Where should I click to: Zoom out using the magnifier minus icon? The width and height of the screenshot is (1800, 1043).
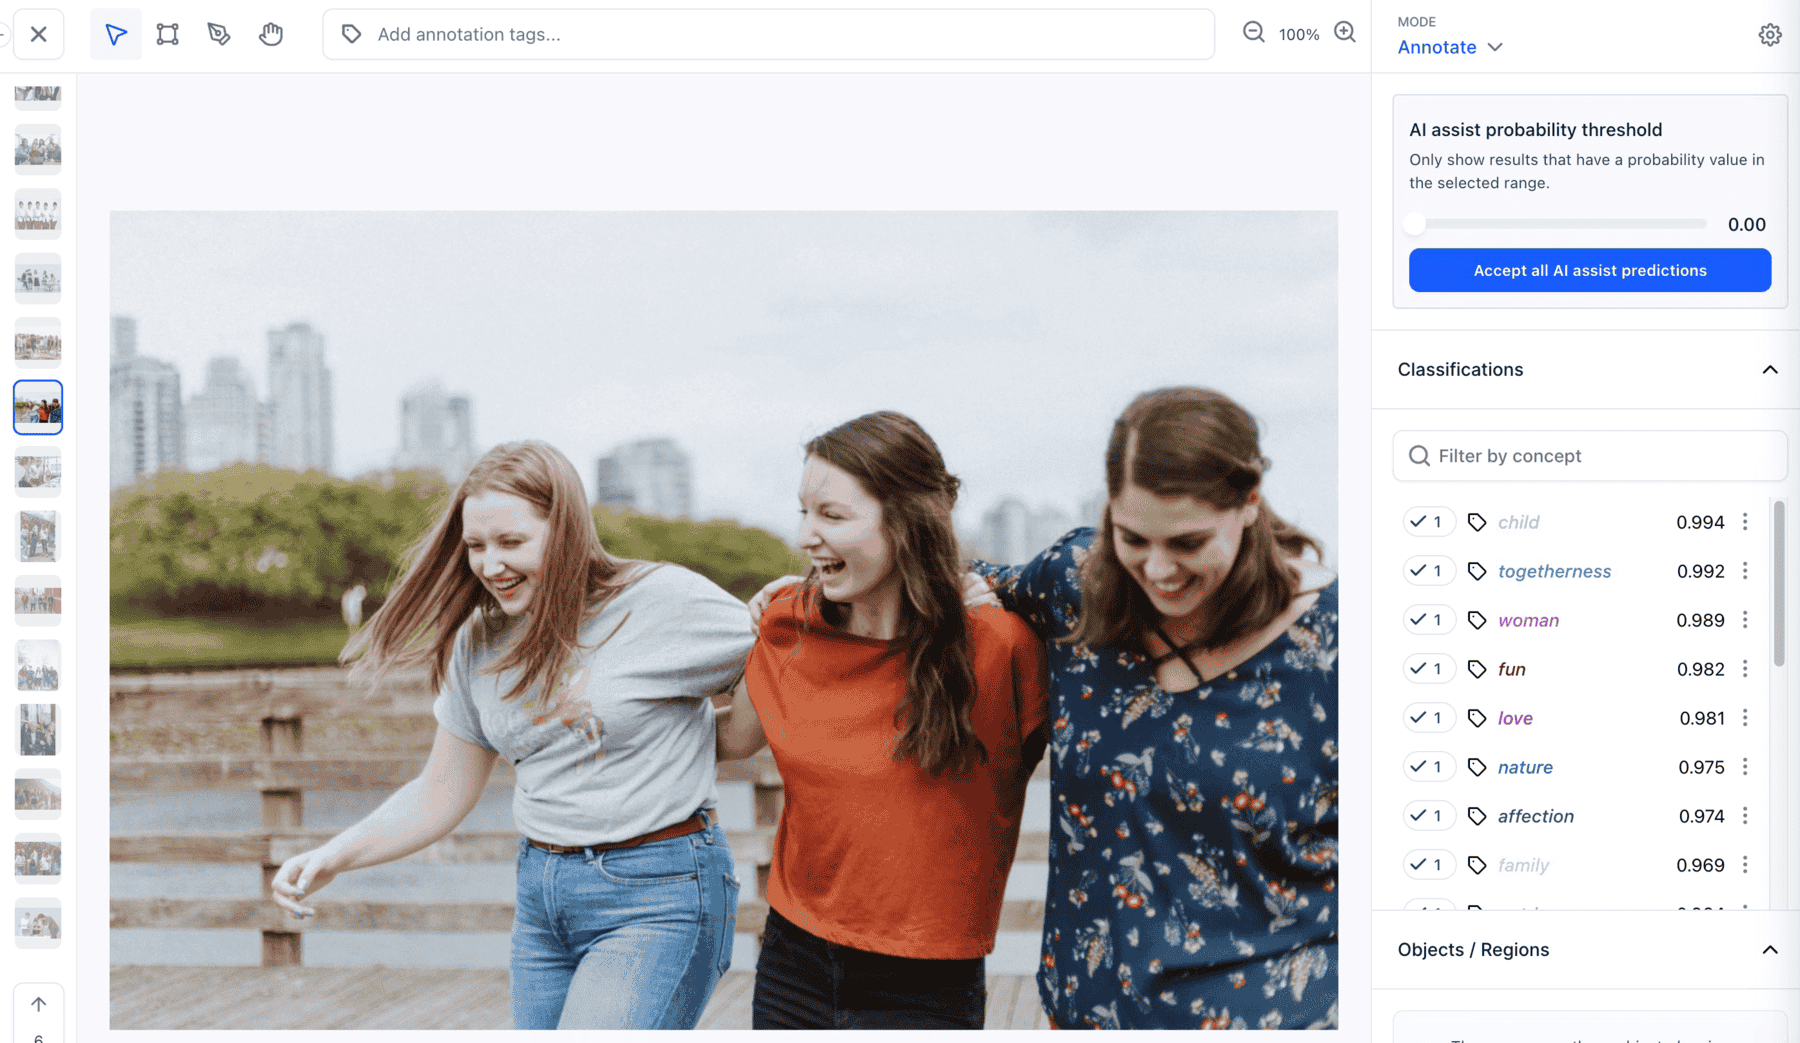click(1253, 33)
